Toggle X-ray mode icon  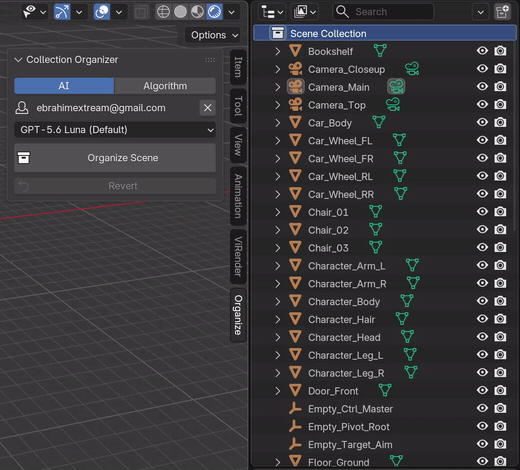click(x=141, y=12)
